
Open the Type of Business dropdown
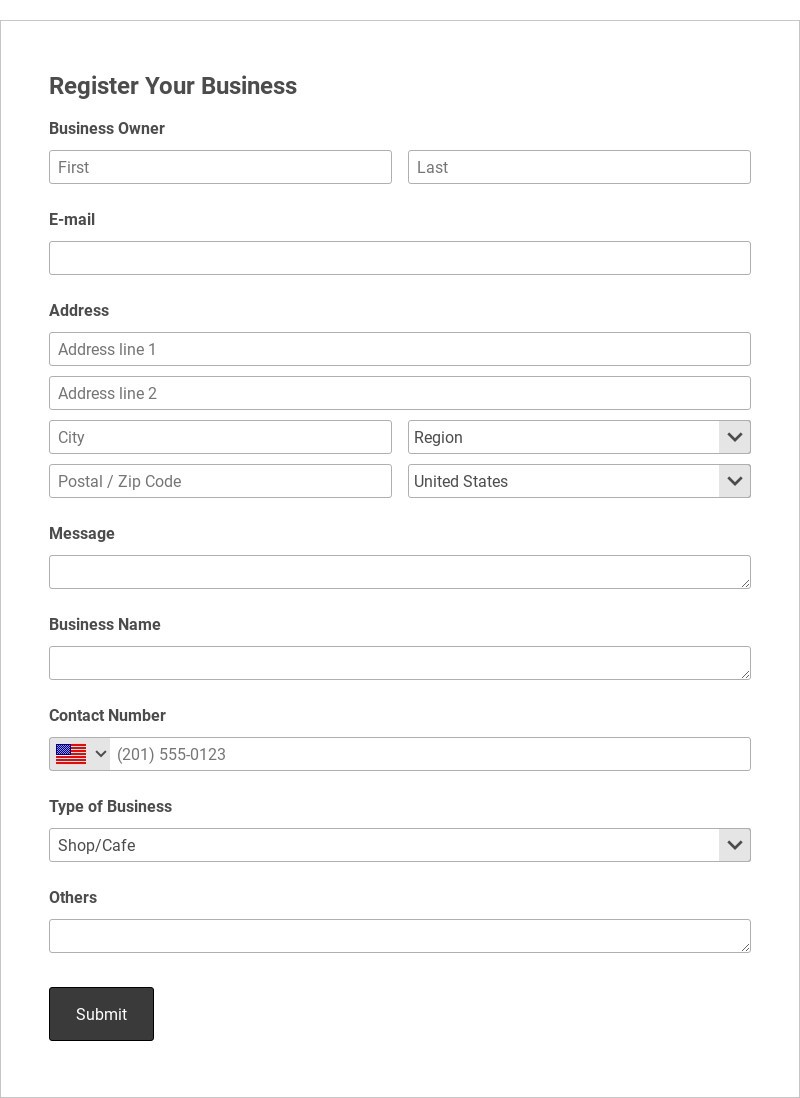[400, 846]
